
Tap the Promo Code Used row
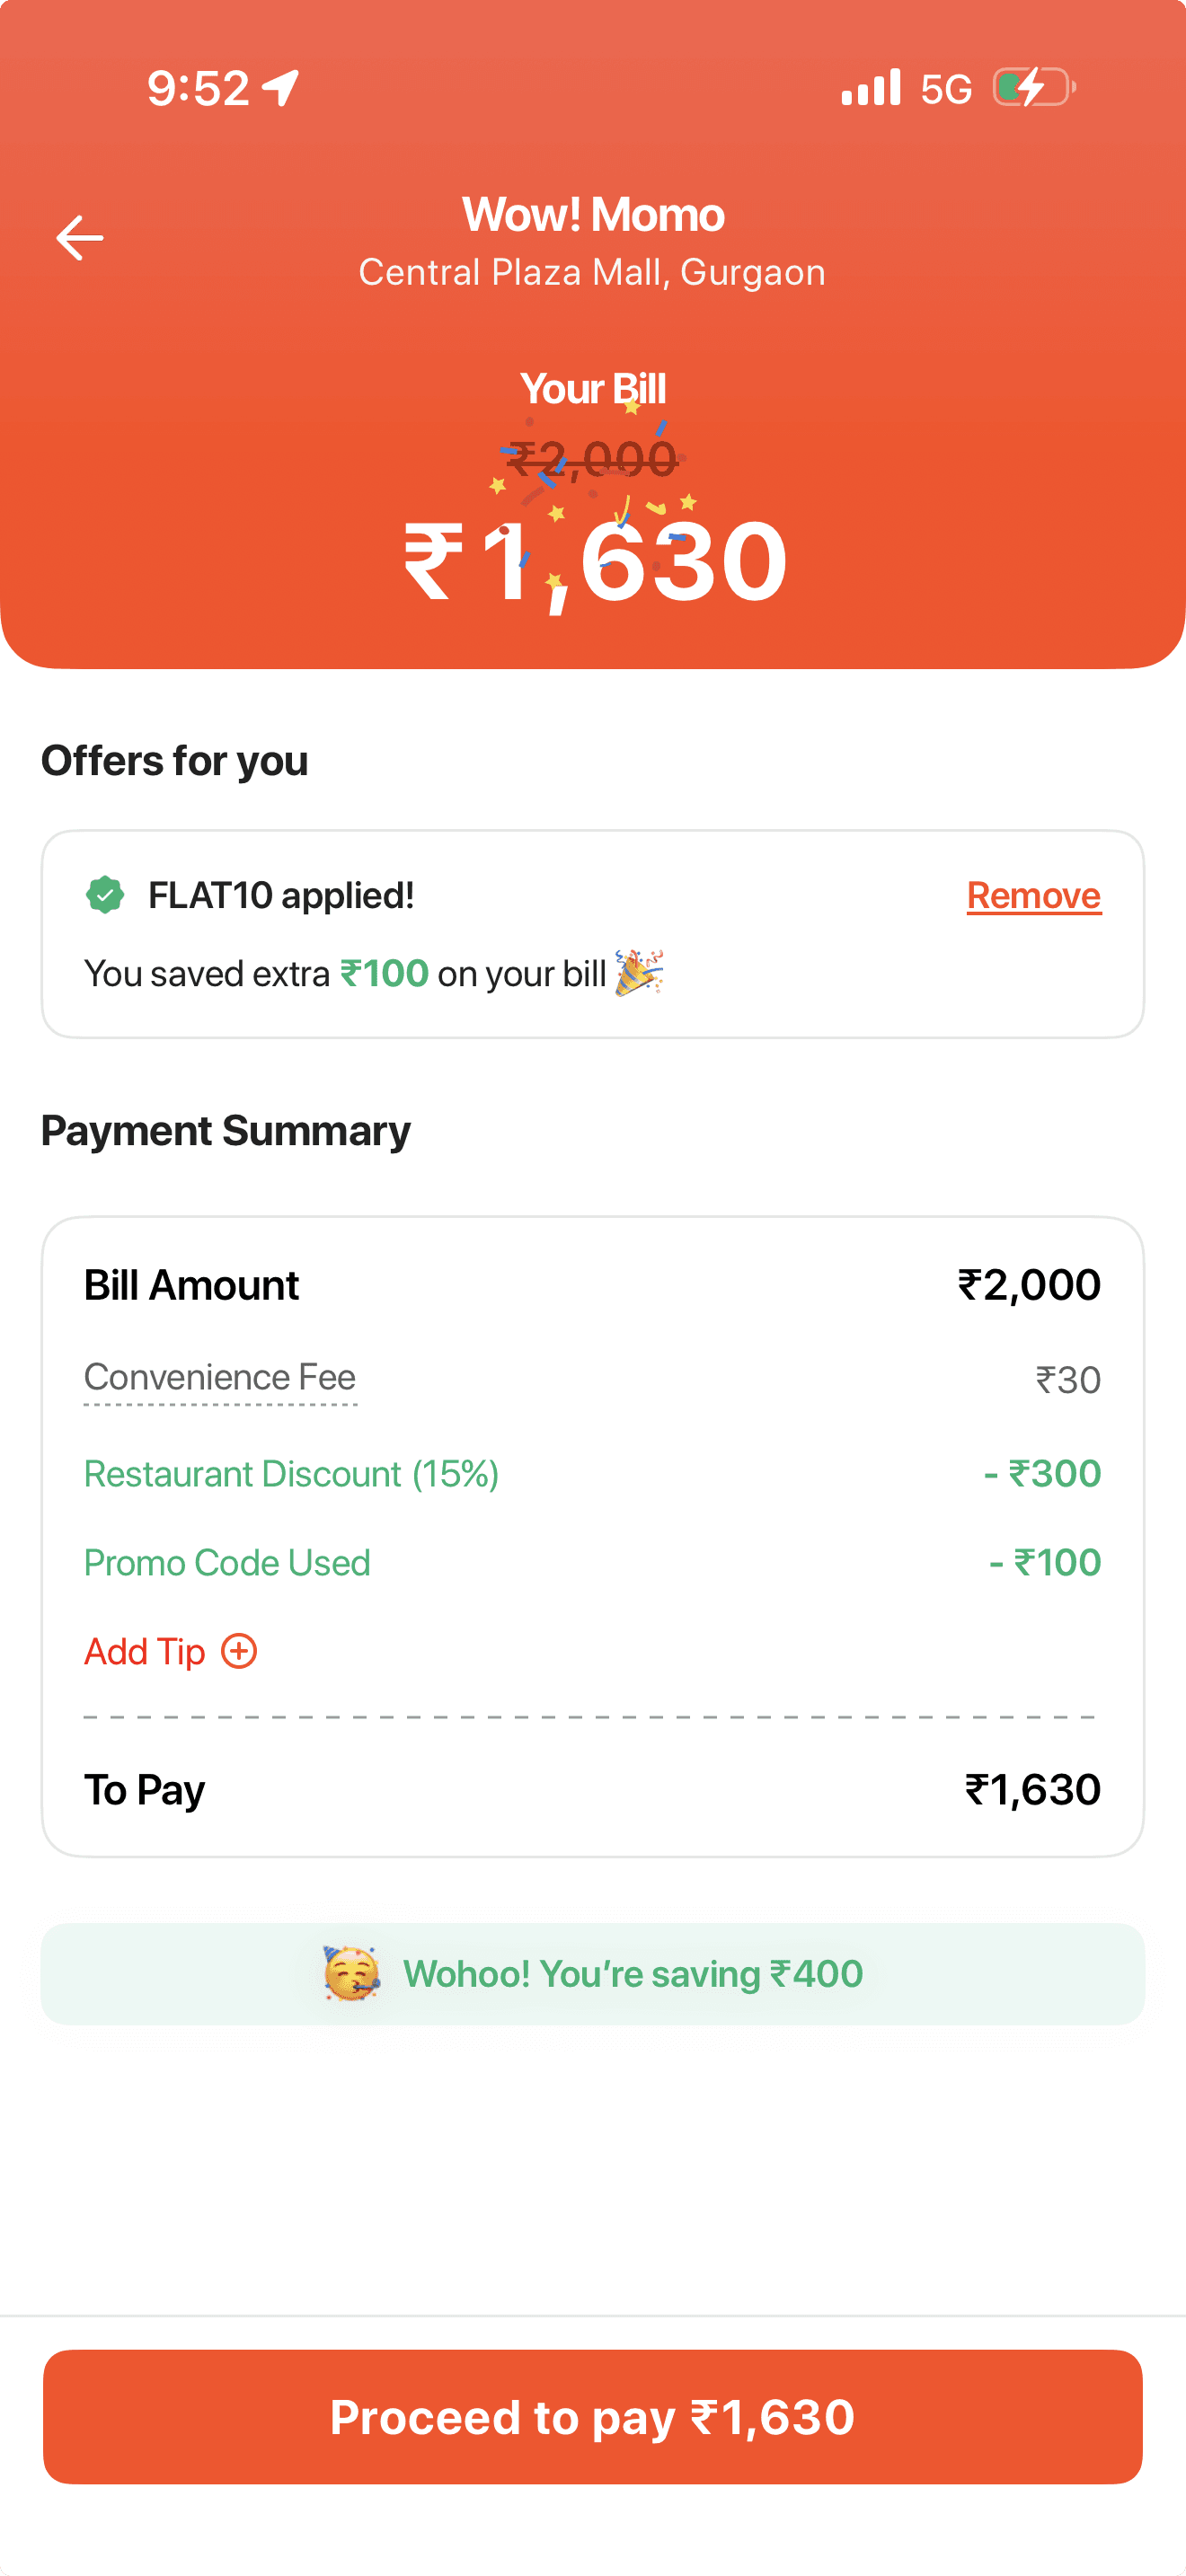[x=593, y=1562]
